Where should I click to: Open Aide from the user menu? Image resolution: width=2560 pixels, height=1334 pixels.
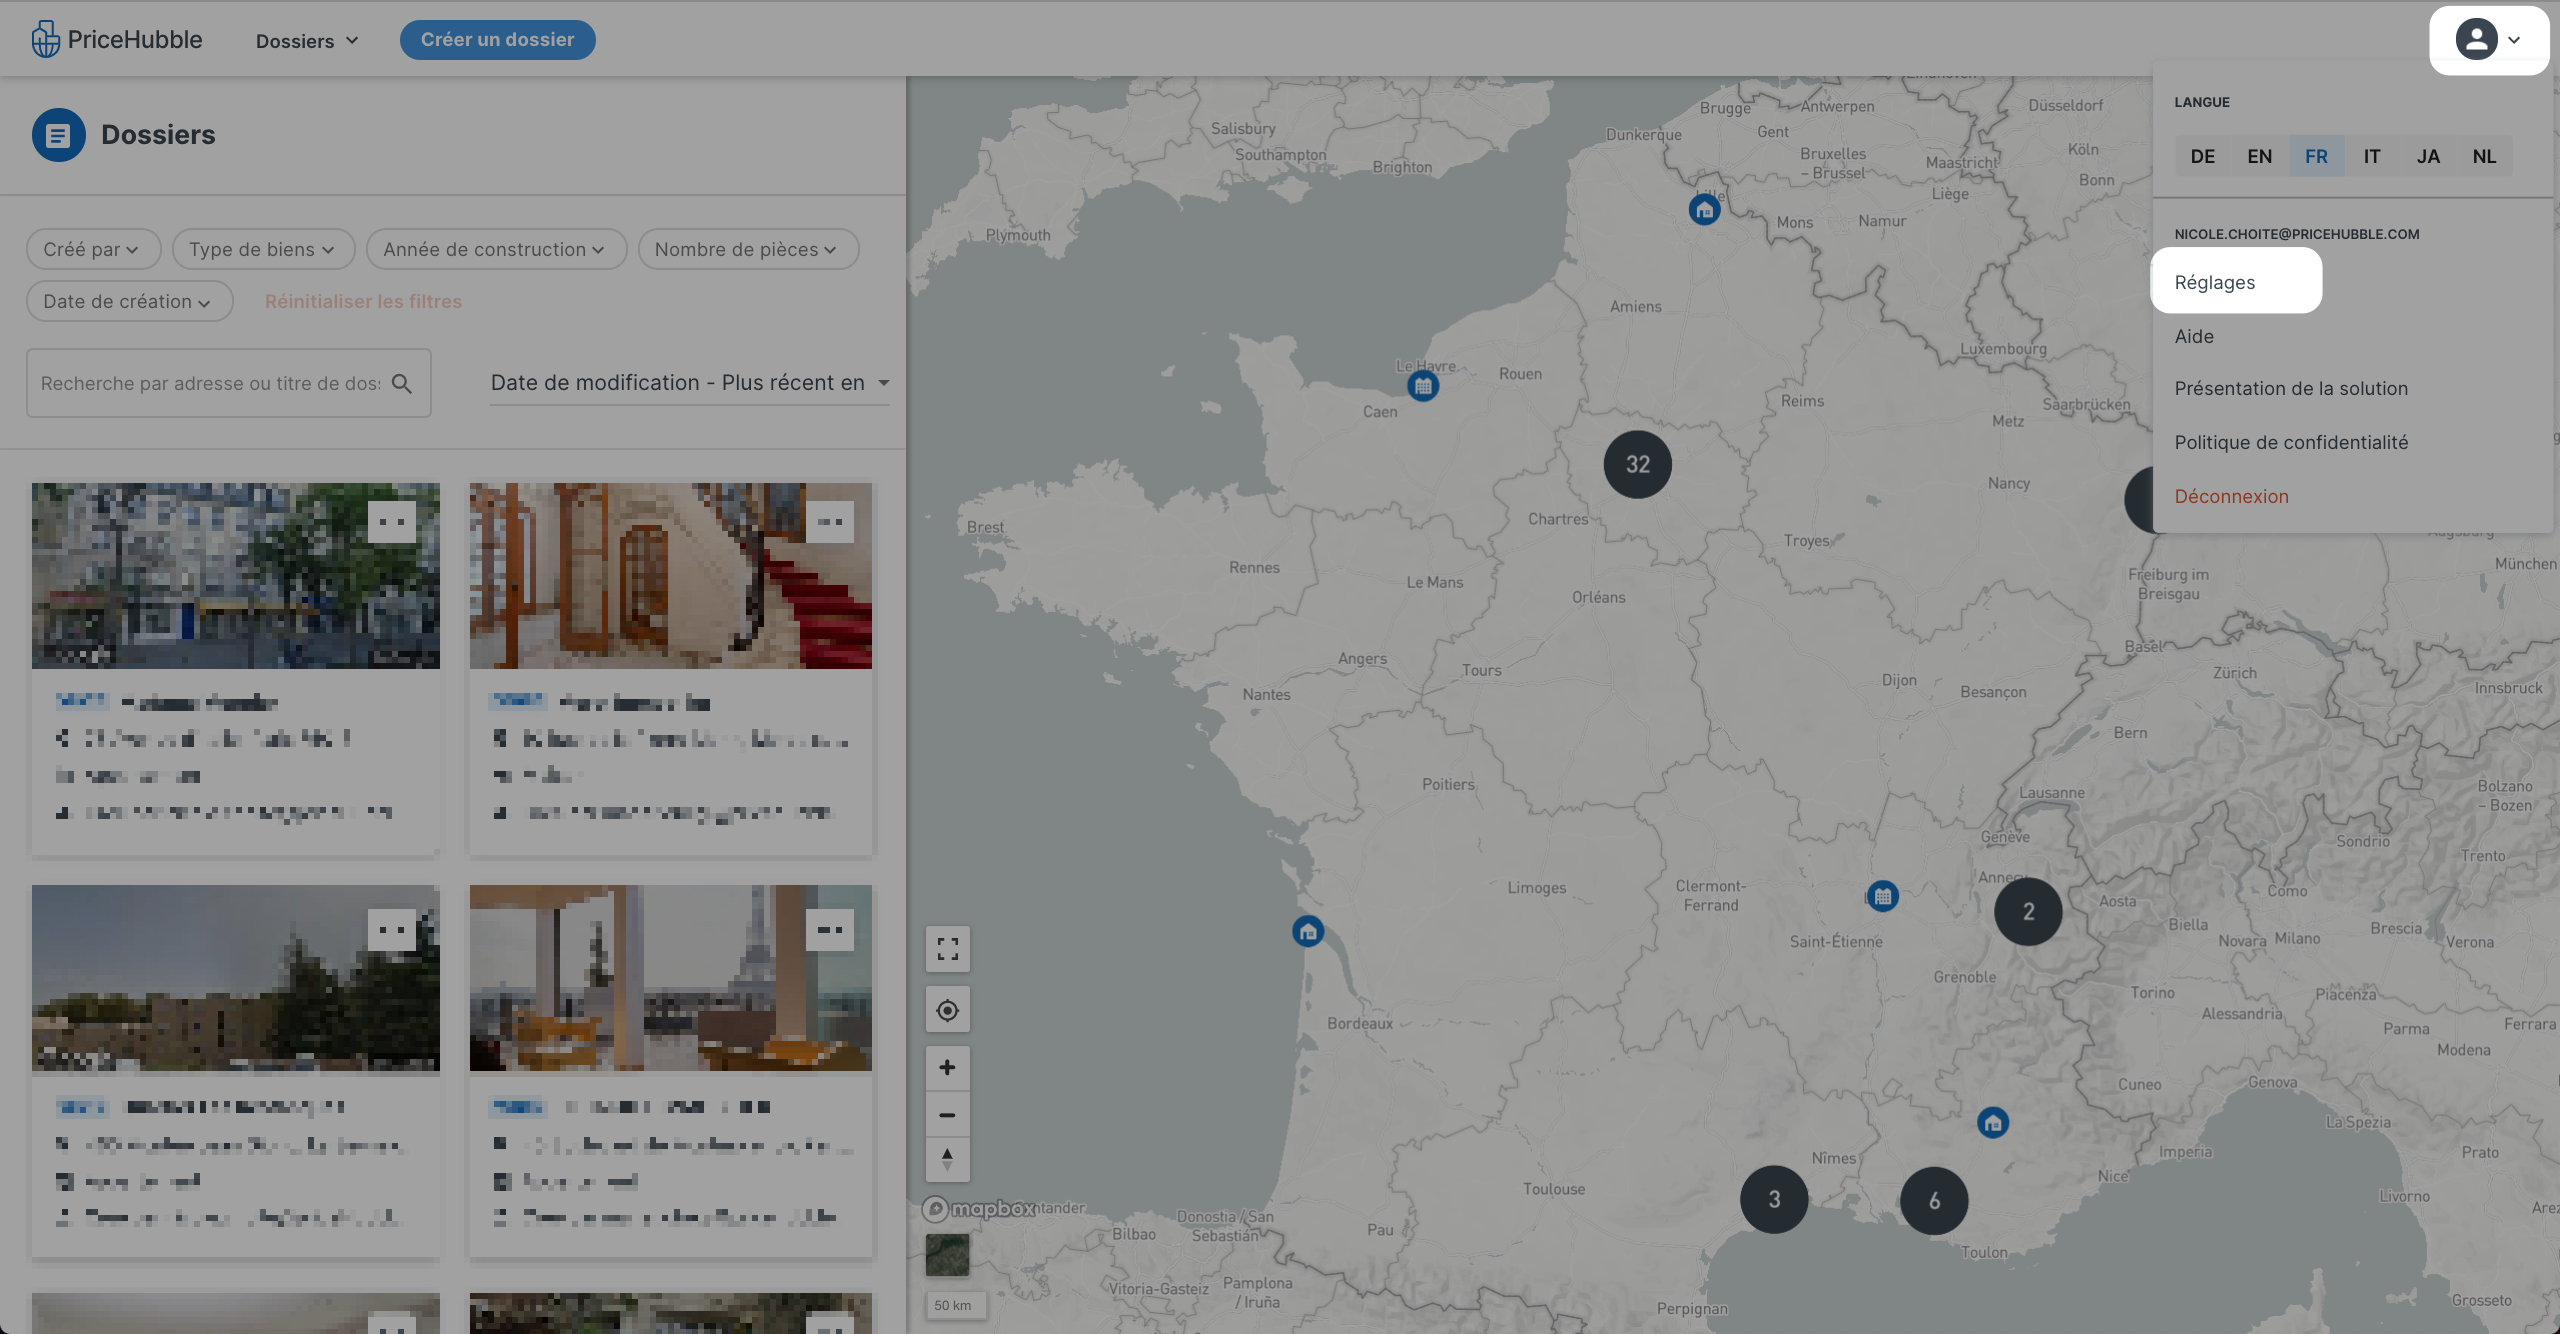pyautogui.click(x=2194, y=336)
